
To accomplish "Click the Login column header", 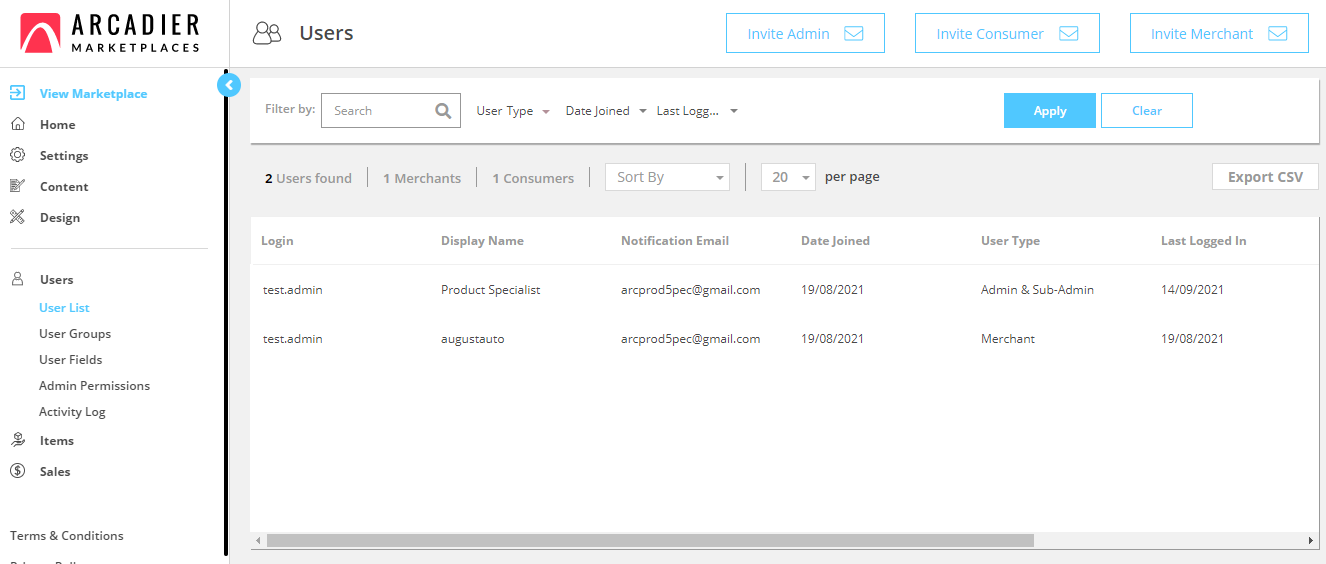I will 277,241.
